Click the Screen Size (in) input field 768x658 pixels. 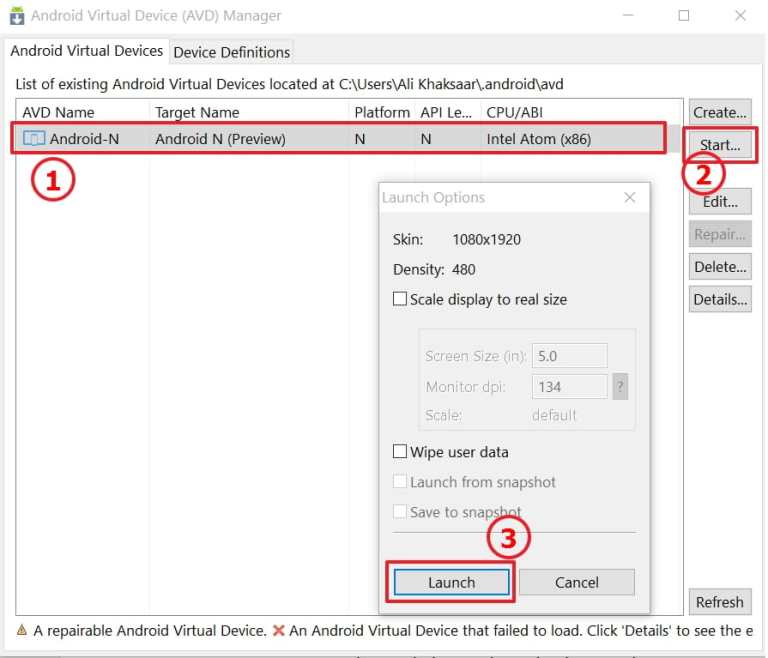[569, 356]
